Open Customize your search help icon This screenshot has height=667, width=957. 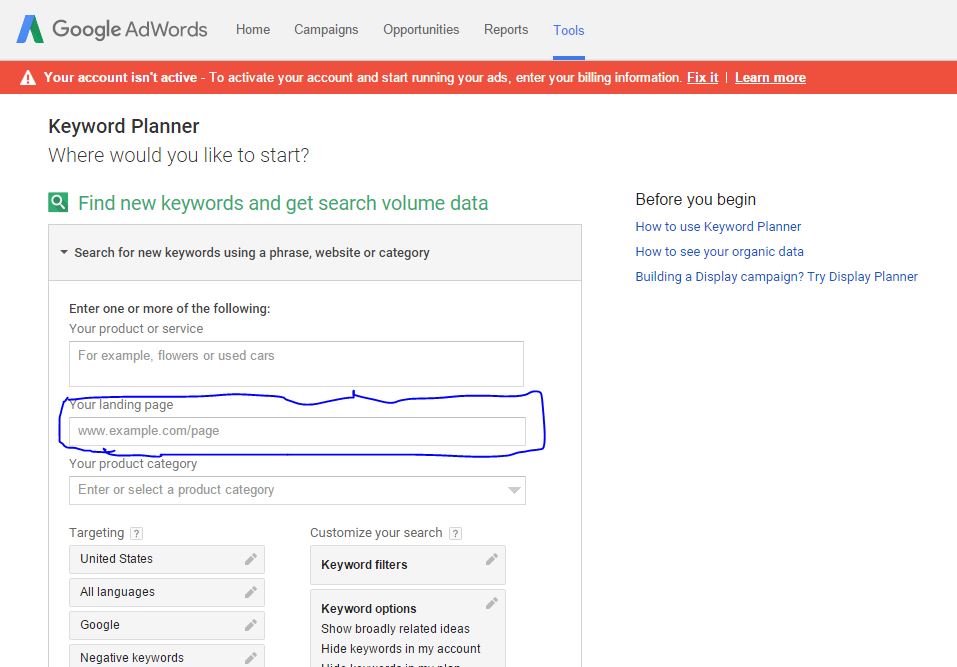[455, 533]
